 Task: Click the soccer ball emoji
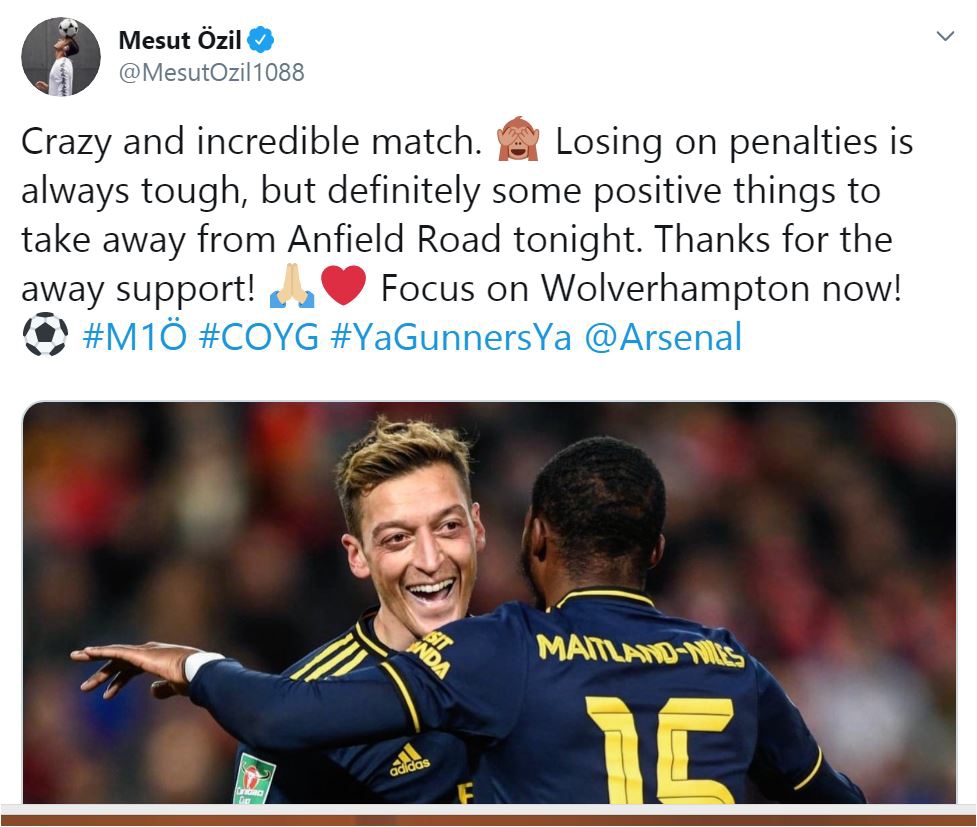point(45,335)
